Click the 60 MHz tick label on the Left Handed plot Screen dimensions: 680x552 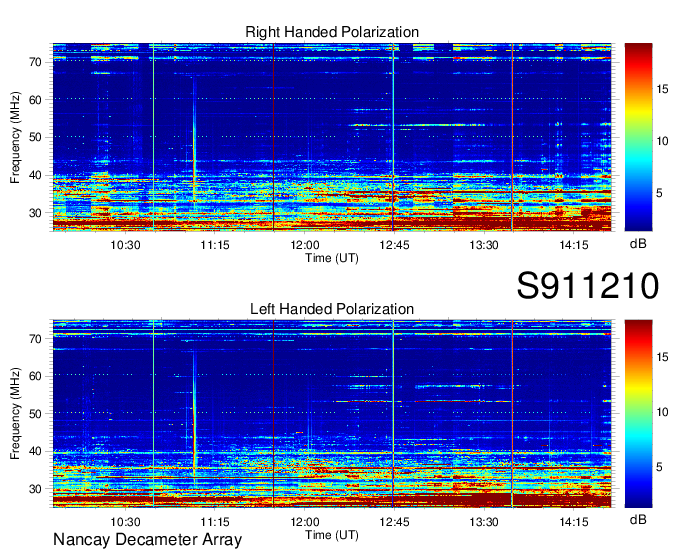(x=36, y=376)
